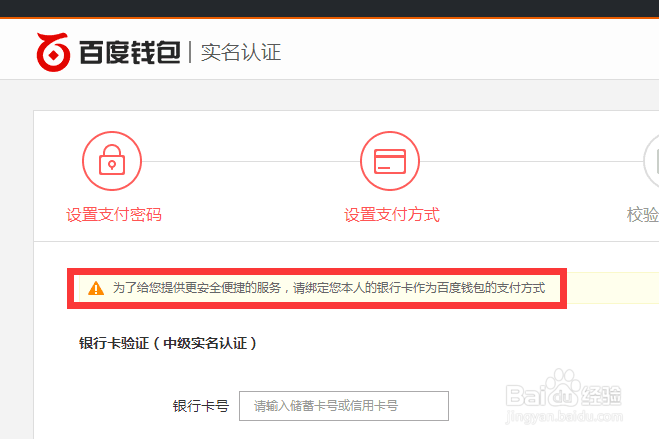Select the card icon for payment method step

click(x=390, y=161)
